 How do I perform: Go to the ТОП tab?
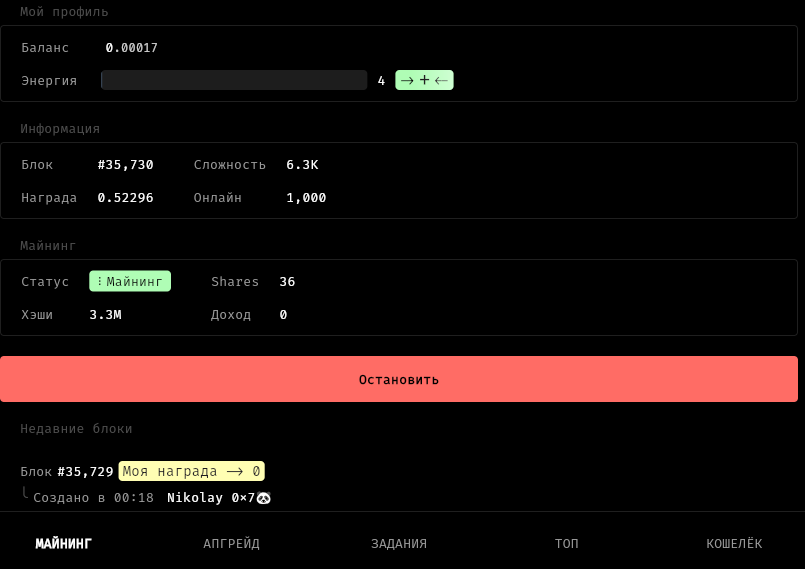pyautogui.click(x=566, y=543)
